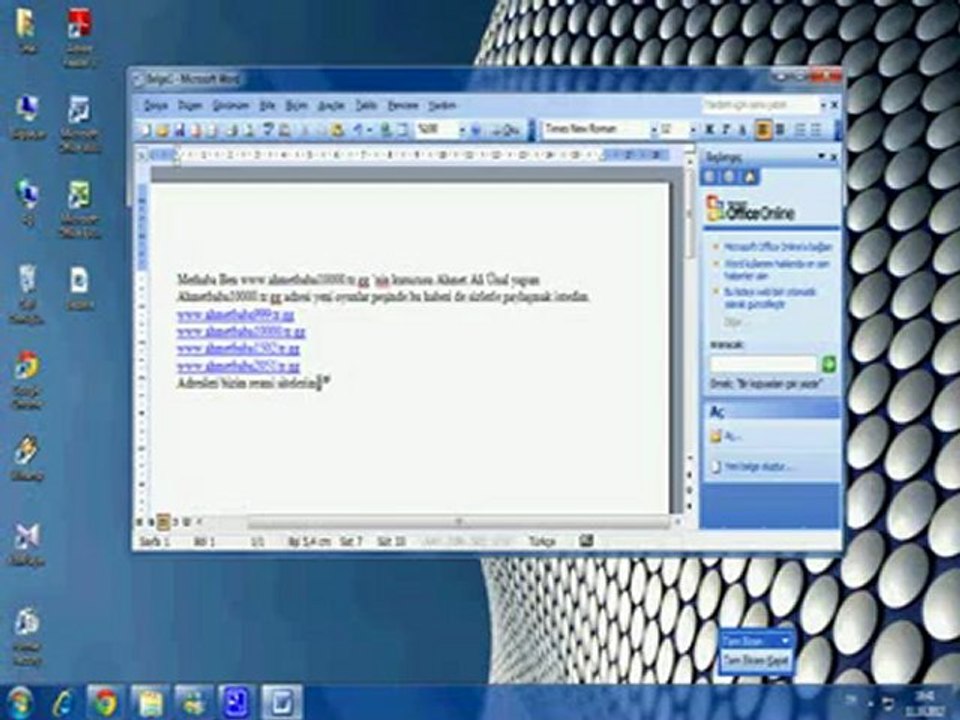This screenshot has height=720, width=960.
Task: Click the Word Help question mark icon
Action: pos(478,130)
